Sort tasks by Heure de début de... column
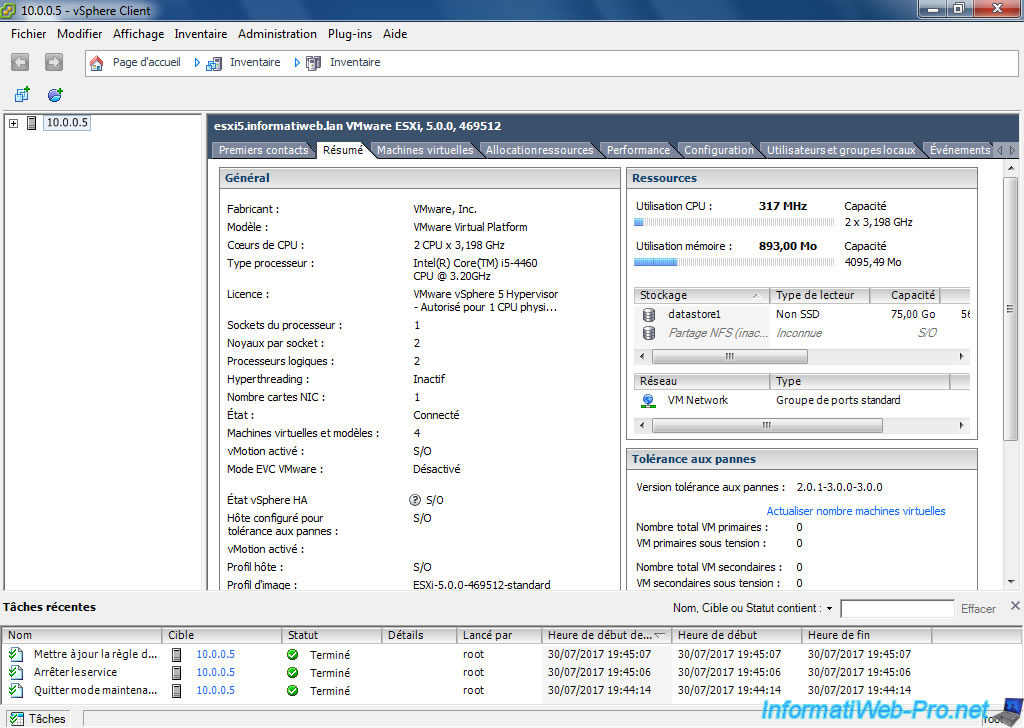This screenshot has height=728, width=1024. tap(606, 635)
